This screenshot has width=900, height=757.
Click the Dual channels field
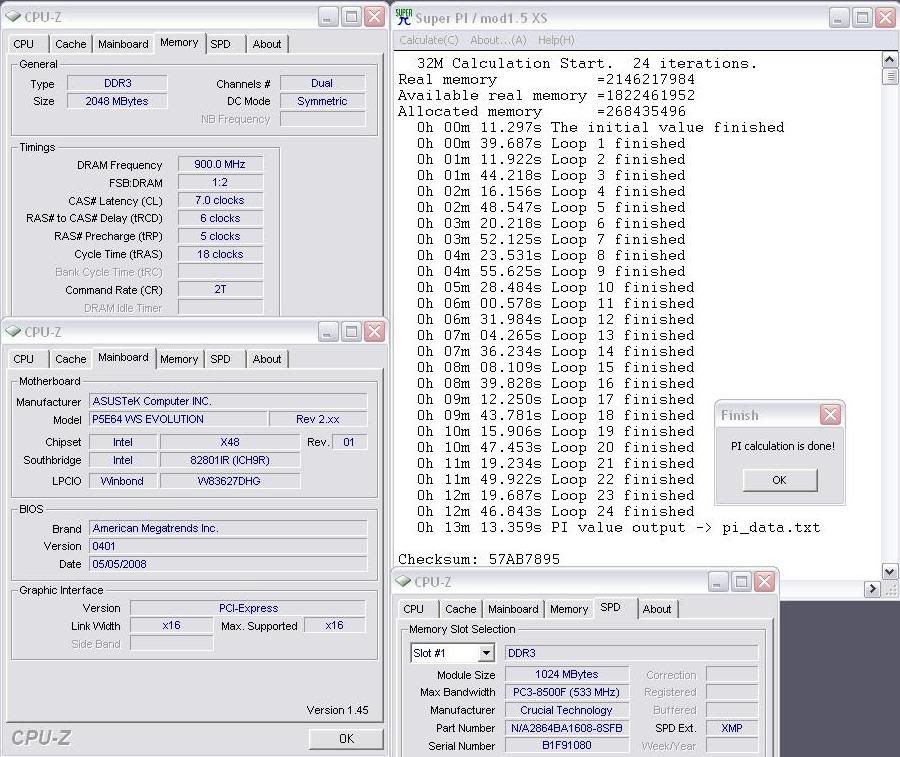(322, 83)
